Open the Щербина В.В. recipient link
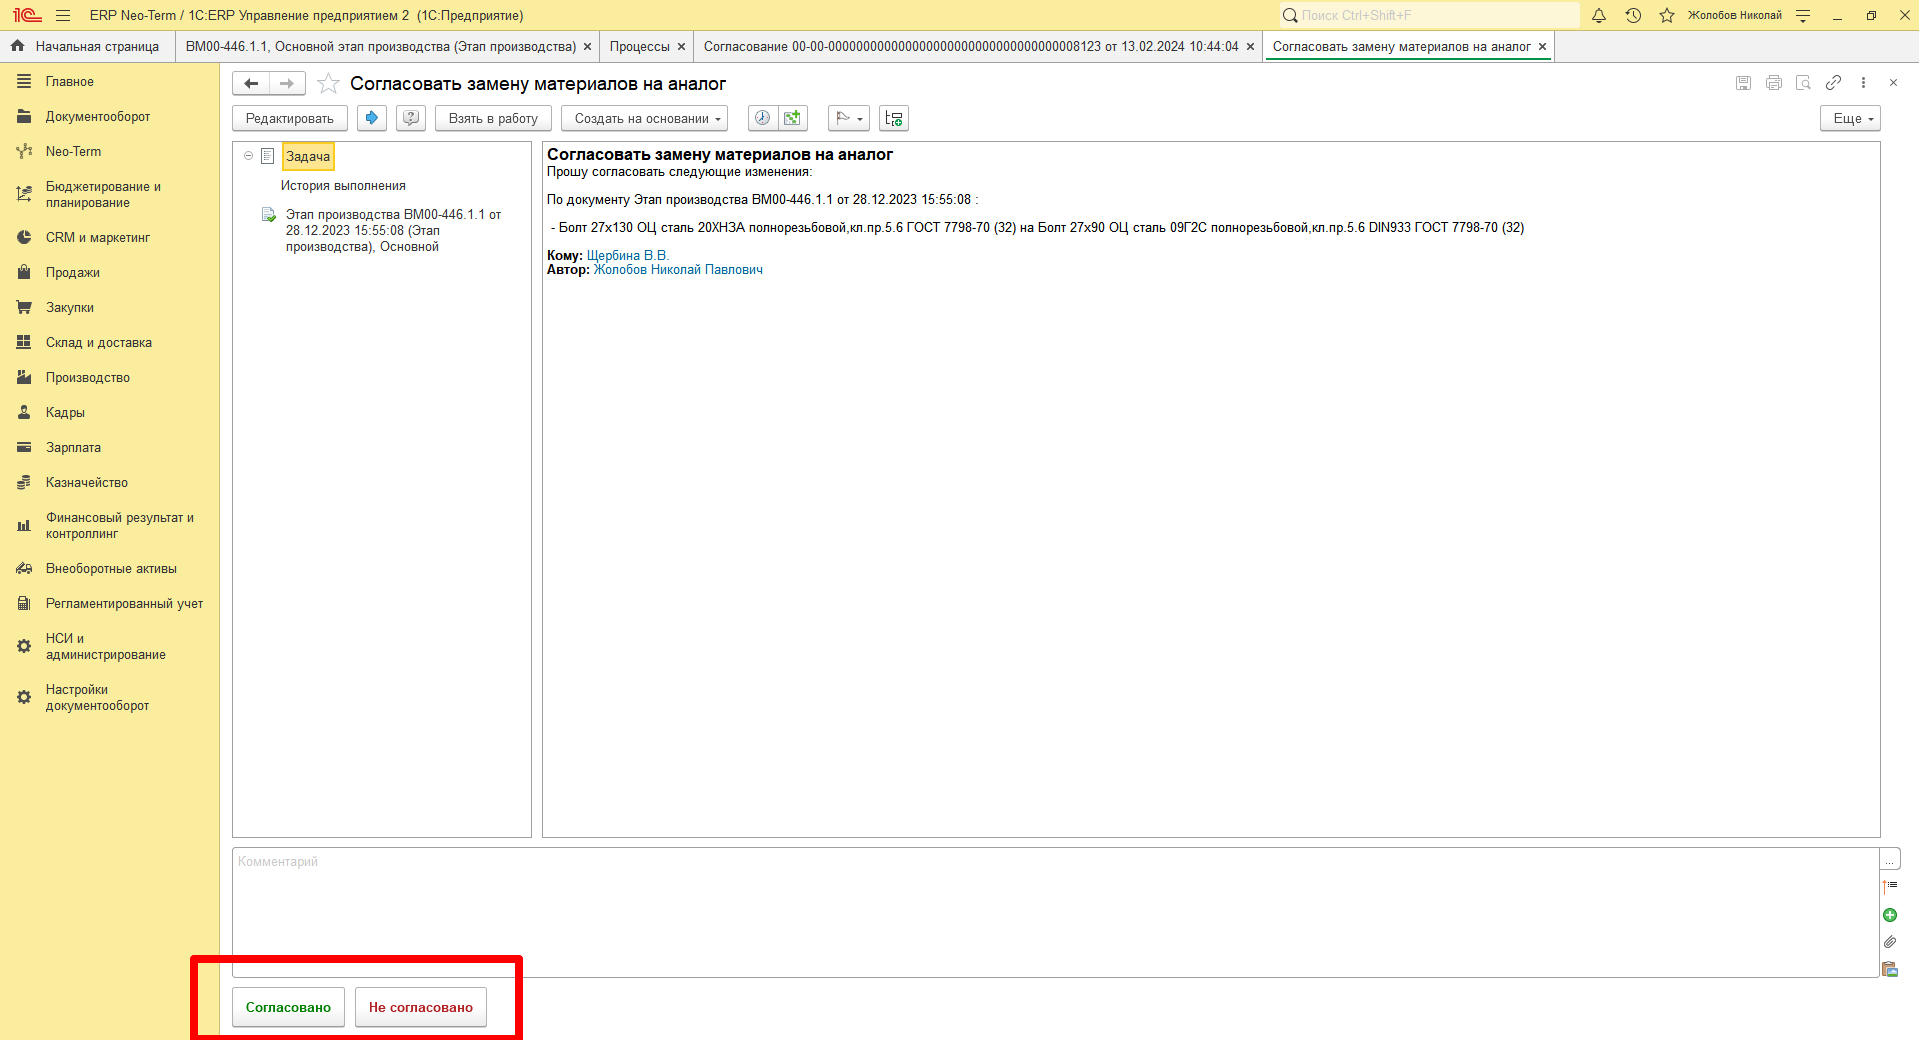Viewport: 1919px width, 1040px height. [x=628, y=255]
